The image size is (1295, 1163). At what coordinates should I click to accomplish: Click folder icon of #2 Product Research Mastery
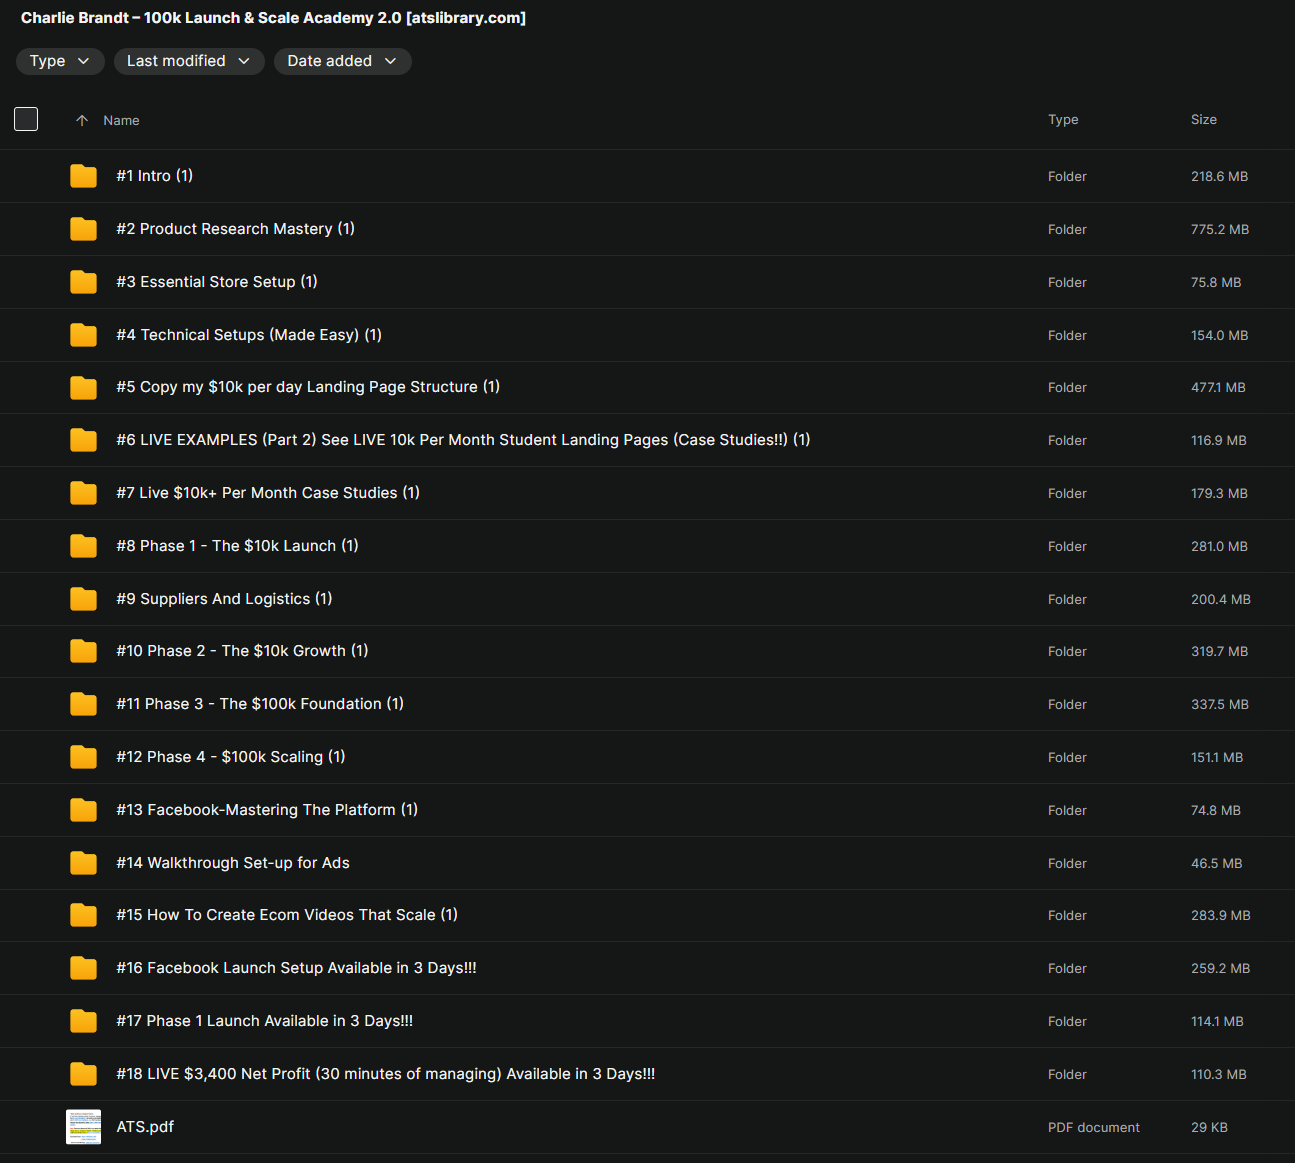click(x=84, y=229)
